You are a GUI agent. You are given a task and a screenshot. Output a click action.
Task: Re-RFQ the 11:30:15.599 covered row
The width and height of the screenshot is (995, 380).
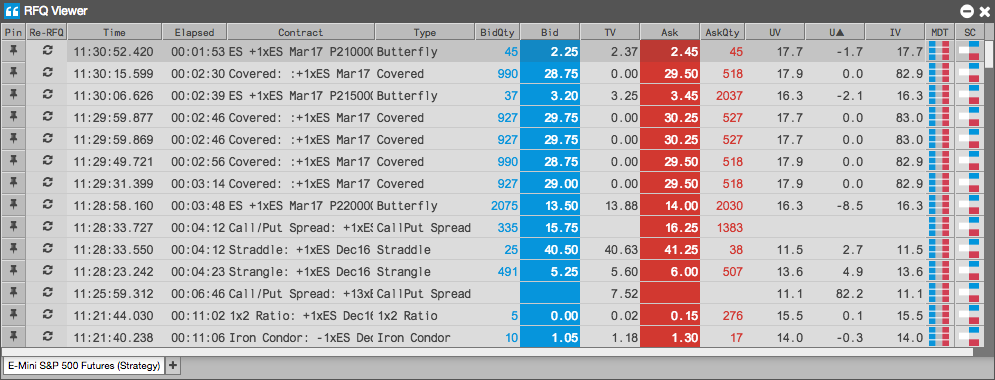click(x=46, y=74)
